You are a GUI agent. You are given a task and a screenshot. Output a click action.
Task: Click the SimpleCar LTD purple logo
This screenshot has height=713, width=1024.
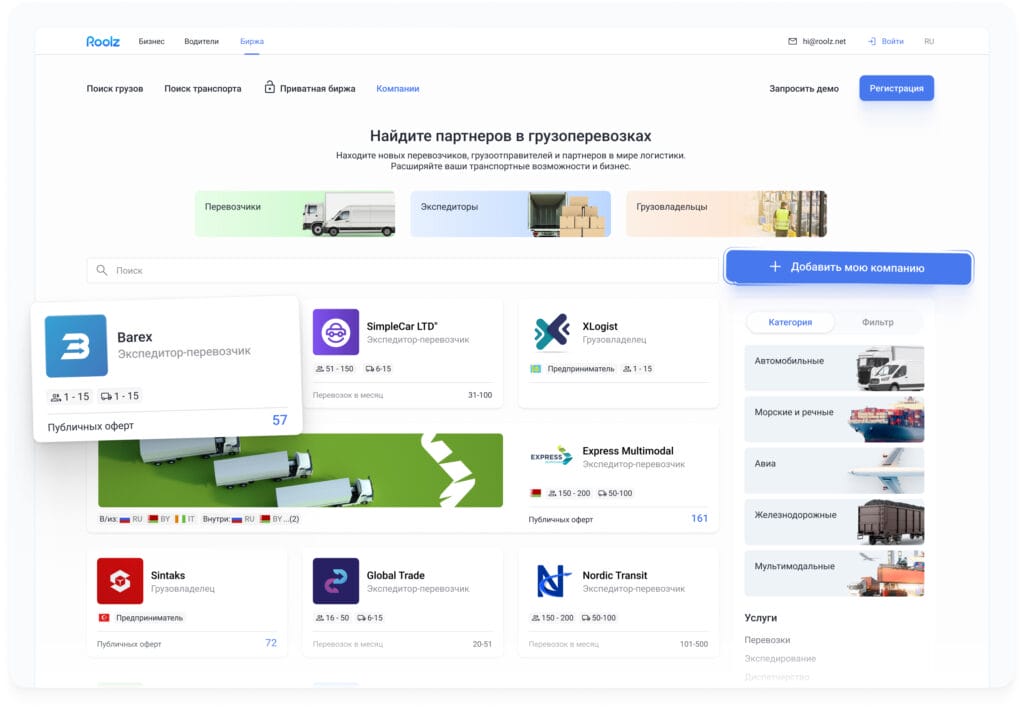pos(335,330)
